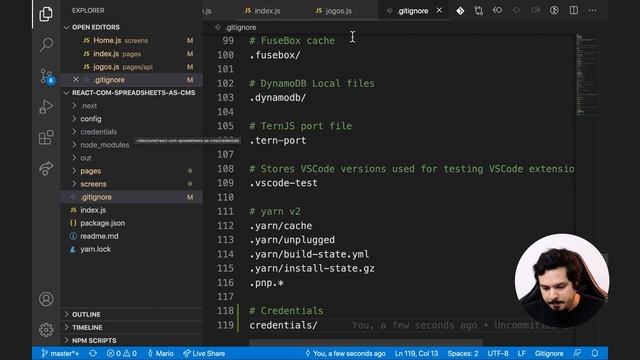
Task: Change the UTF-8 encoding setting
Action: pyautogui.click(x=498, y=353)
